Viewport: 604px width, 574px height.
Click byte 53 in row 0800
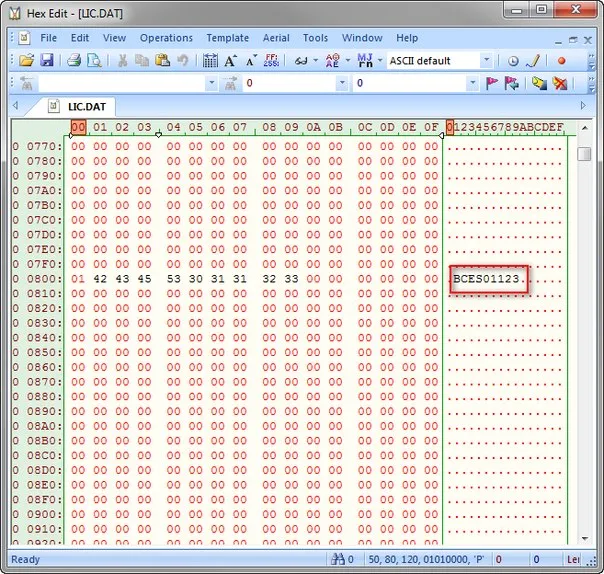[x=173, y=279]
